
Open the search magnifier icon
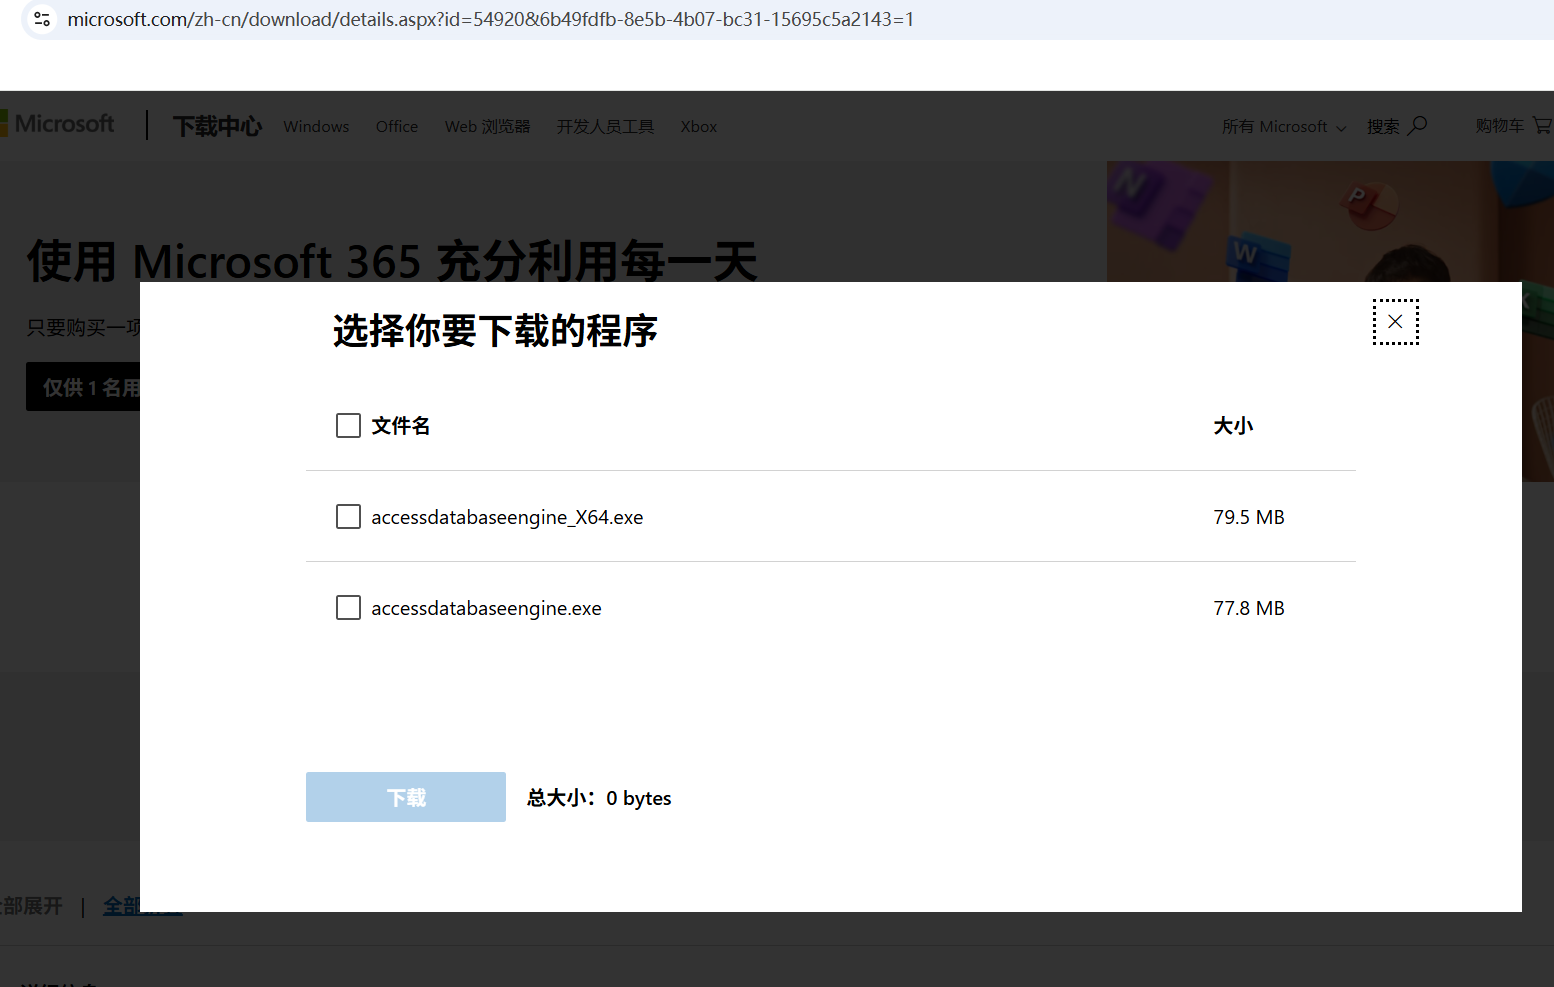click(1417, 126)
